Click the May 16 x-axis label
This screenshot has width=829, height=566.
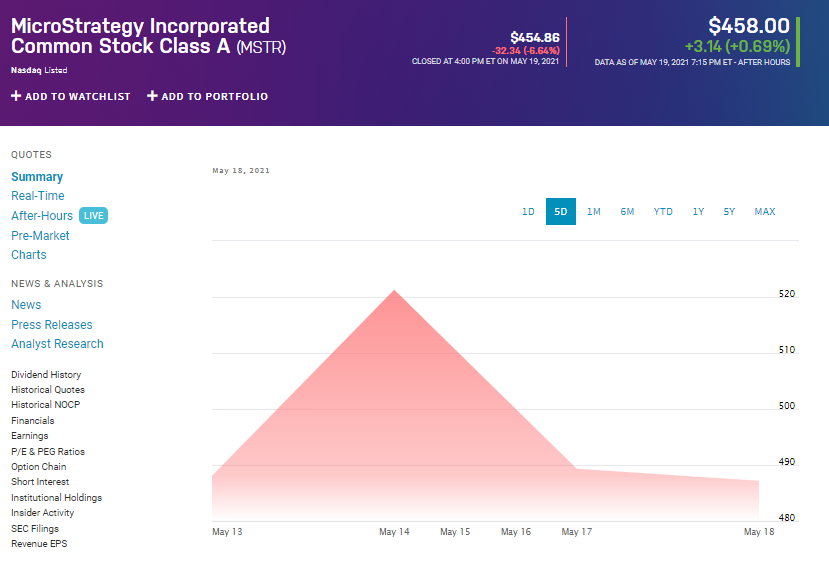point(516,532)
